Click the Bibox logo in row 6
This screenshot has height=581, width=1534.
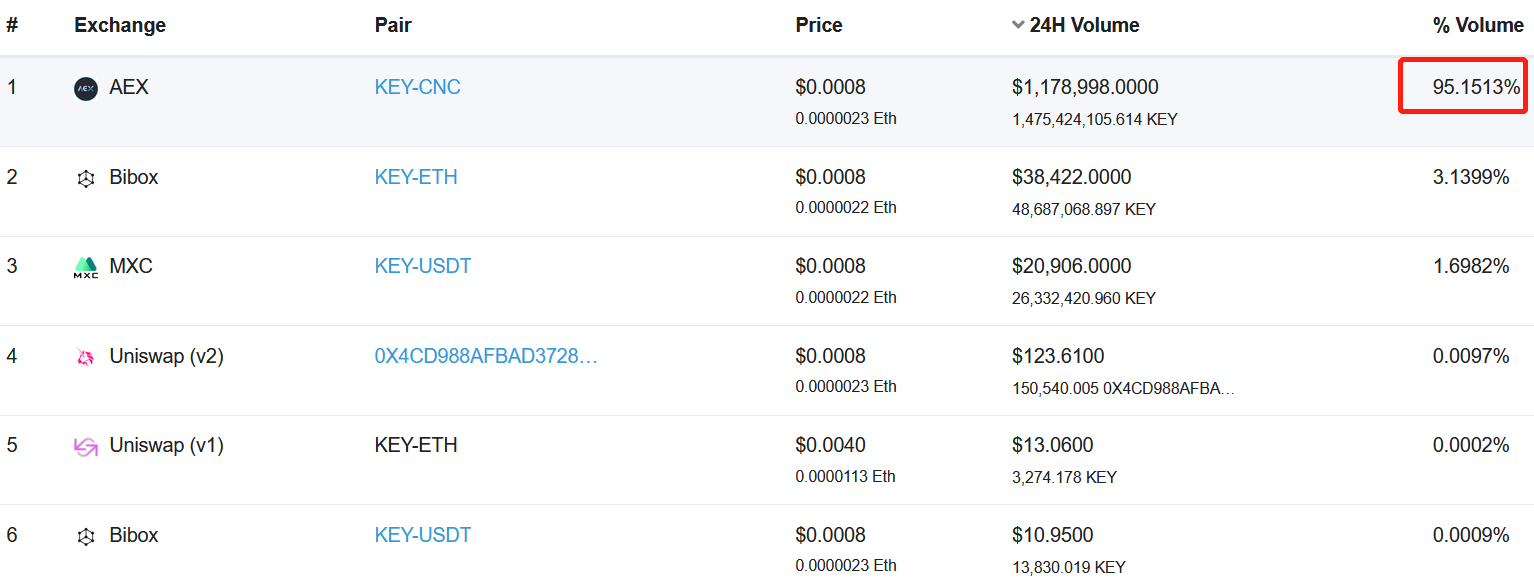click(x=86, y=537)
